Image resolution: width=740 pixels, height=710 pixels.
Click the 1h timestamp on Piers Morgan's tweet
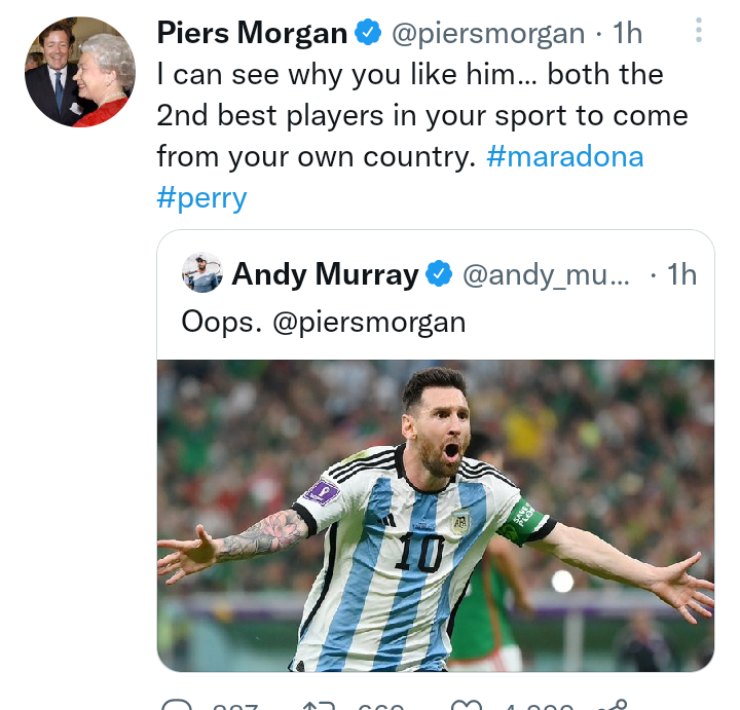[x=627, y=33]
